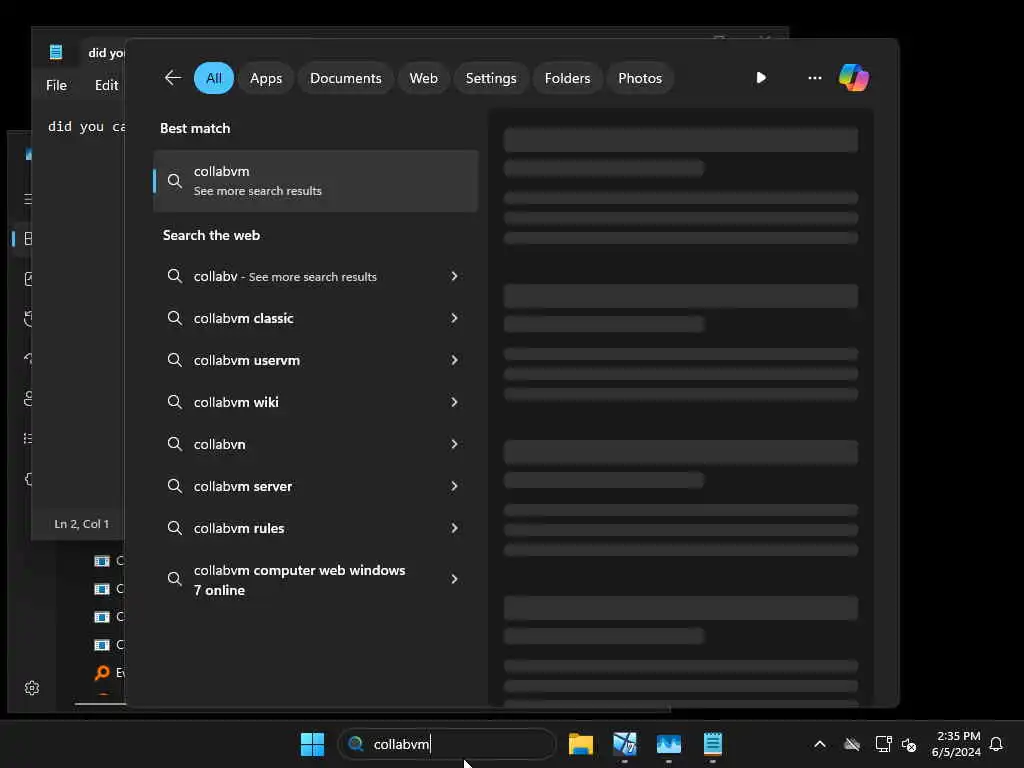Show more filters with the play arrow

click(761, 78)
